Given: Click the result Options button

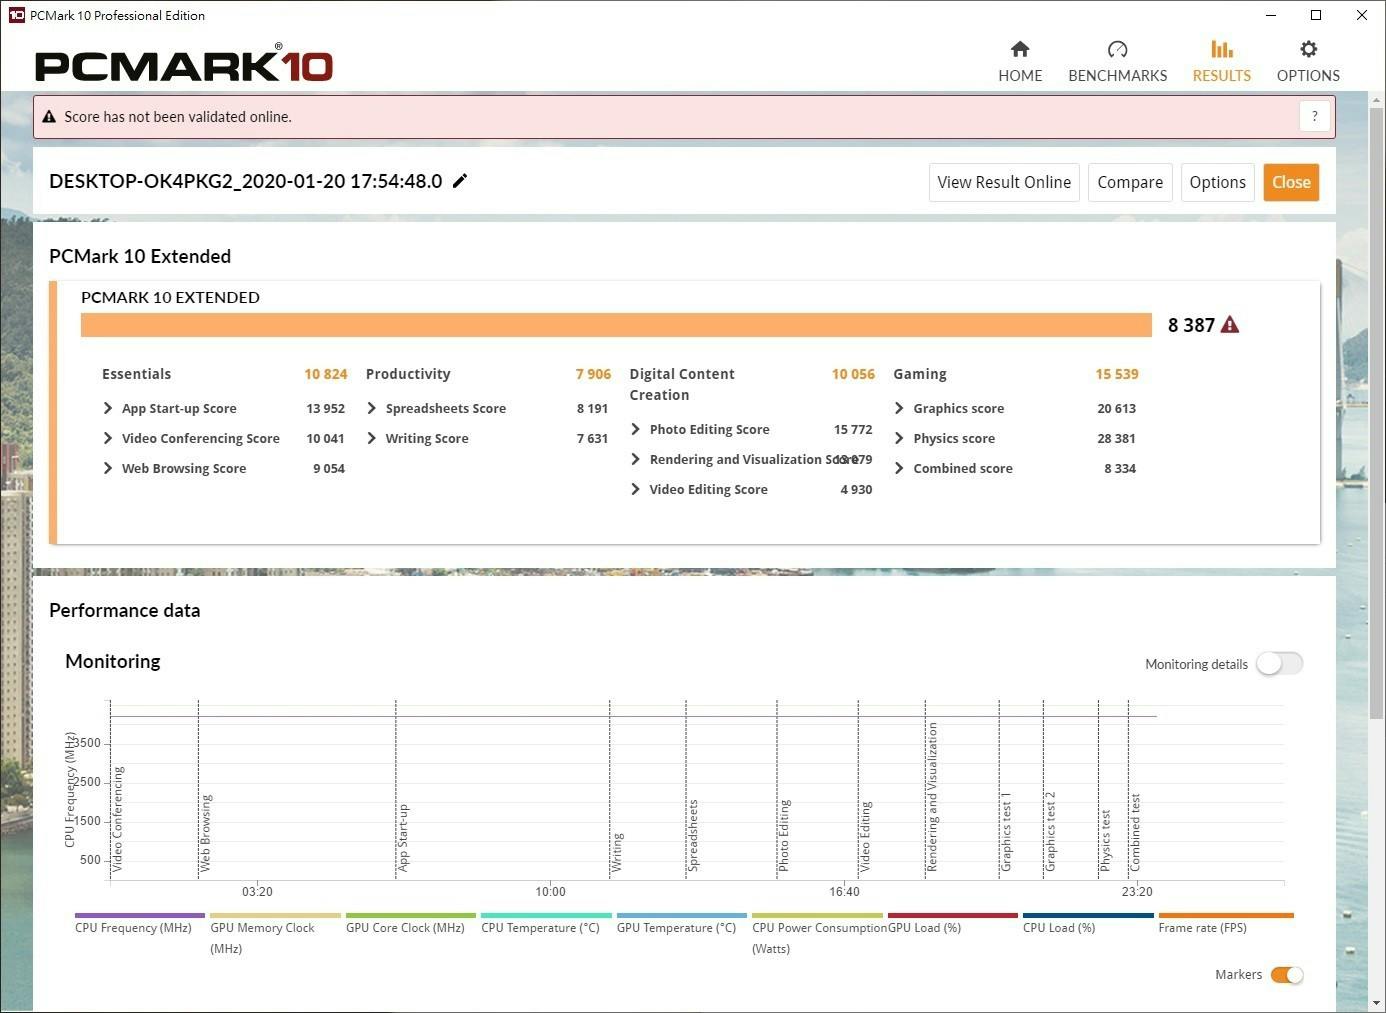Looking at the screenshot, I should pos(1217,182).
